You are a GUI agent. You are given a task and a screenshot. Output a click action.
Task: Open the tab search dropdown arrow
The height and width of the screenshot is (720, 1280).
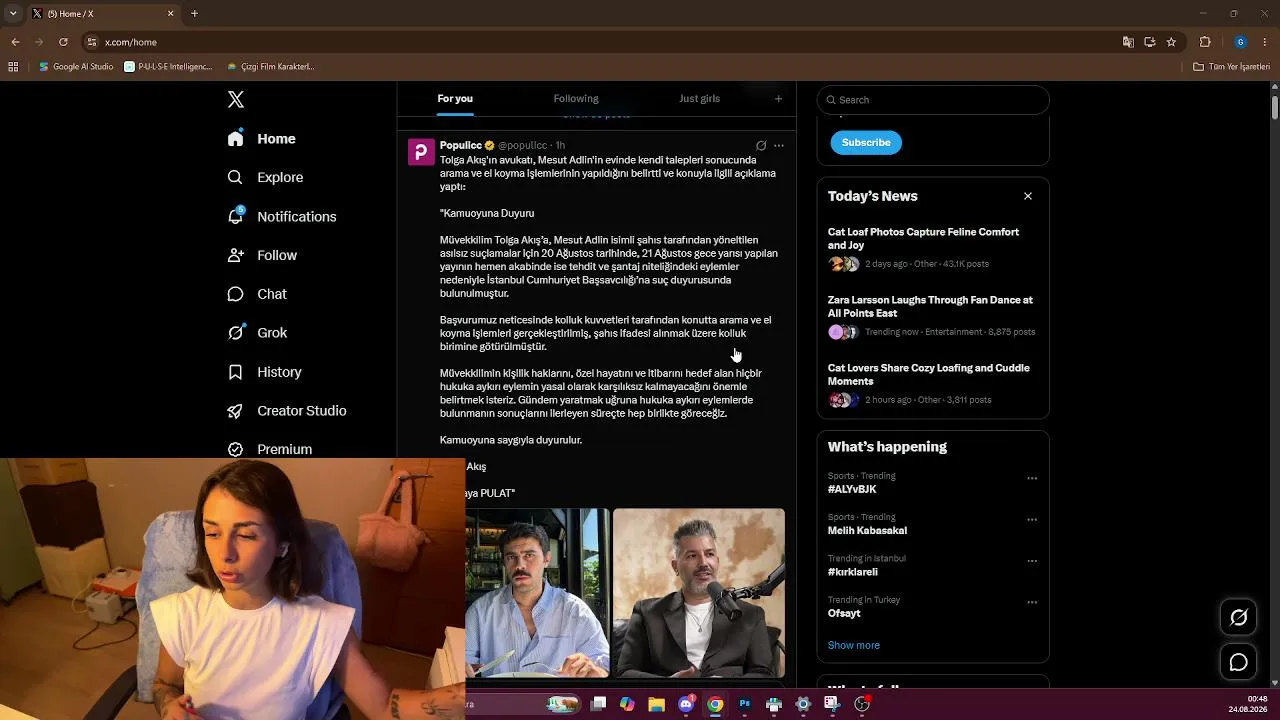pos(13,14)
